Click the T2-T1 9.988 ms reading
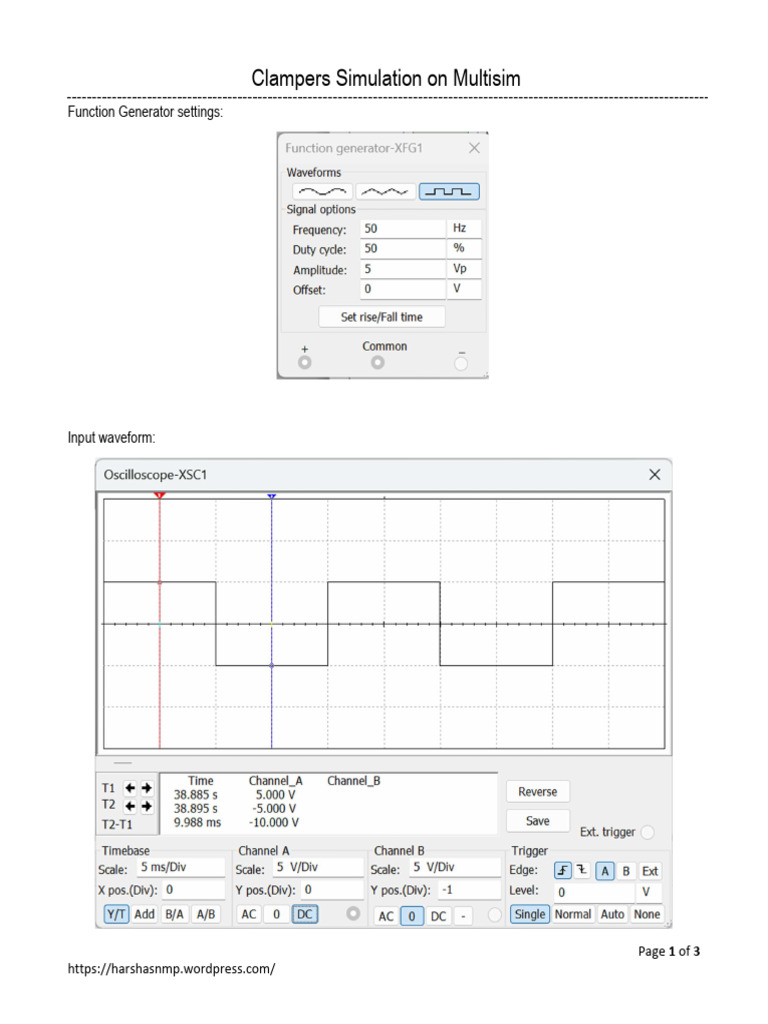The height and width of the screenshot is (1024, 768). [197, 823]
